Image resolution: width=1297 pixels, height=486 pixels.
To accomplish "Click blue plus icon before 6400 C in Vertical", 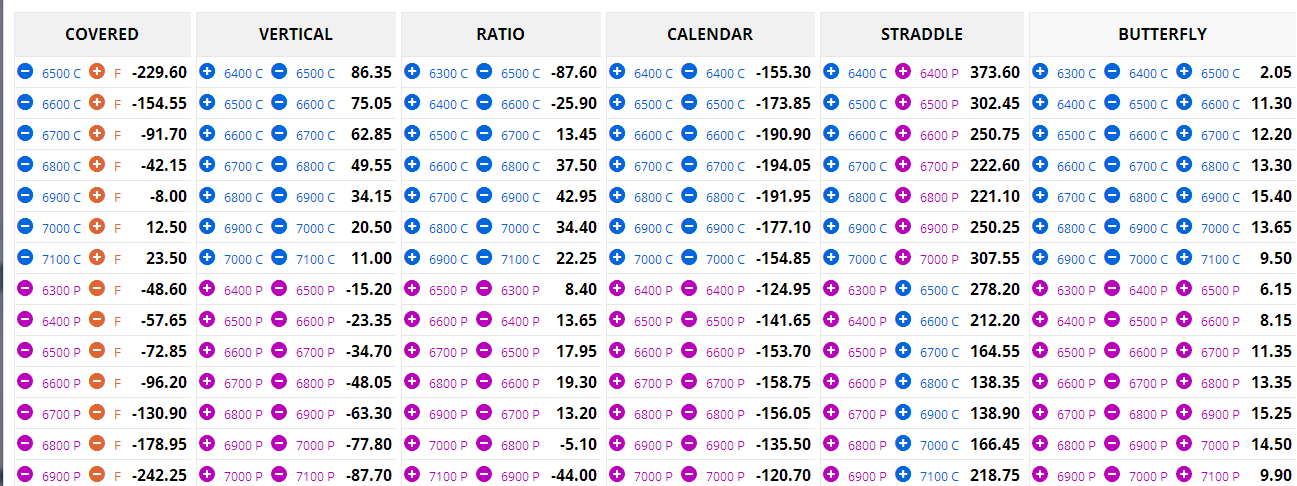I will coord(207,72).
